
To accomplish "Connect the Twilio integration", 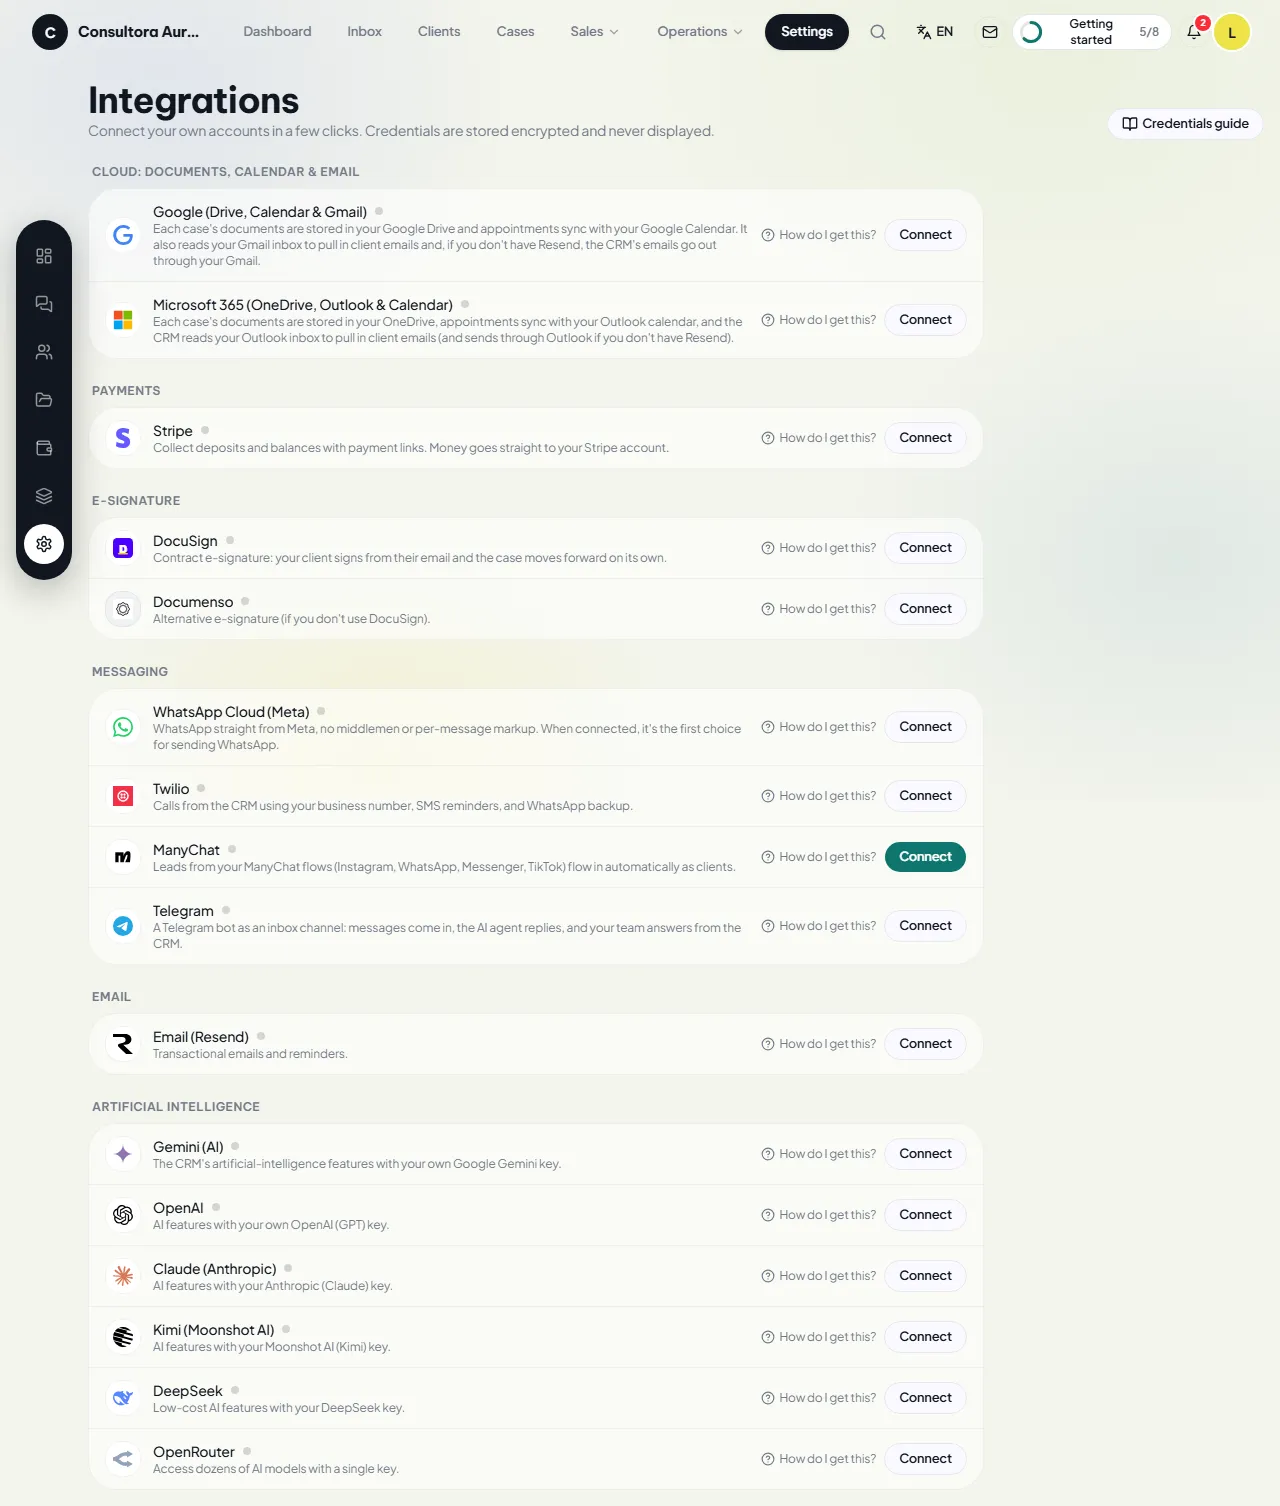I will coord(925,796).
